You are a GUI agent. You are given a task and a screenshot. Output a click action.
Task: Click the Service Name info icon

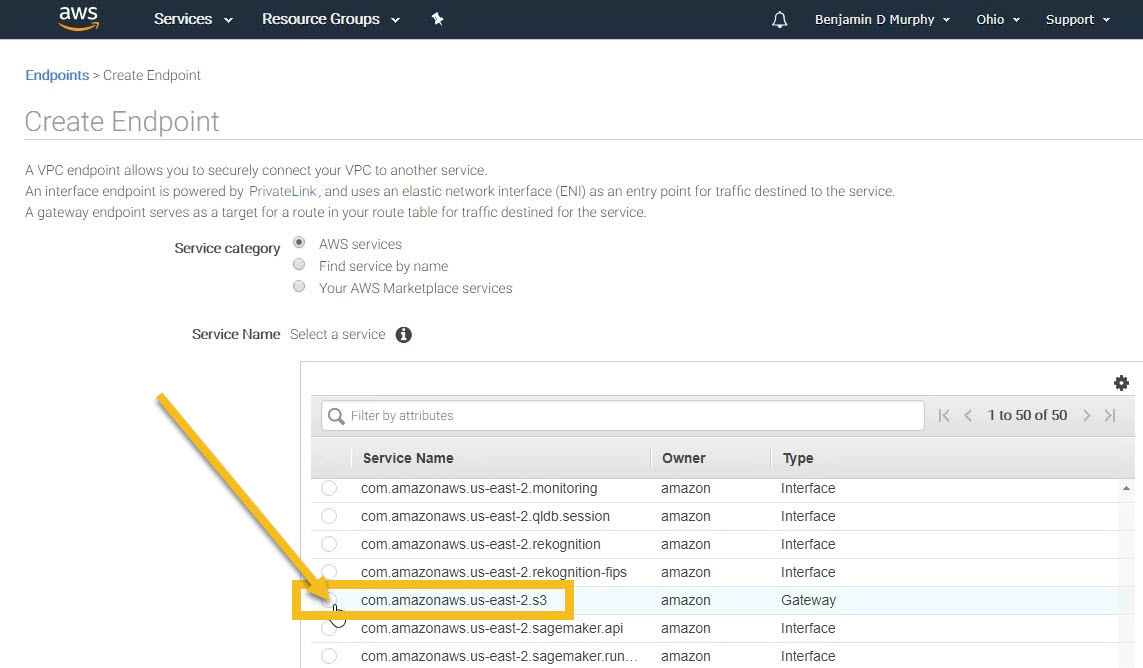pos(403,334)
